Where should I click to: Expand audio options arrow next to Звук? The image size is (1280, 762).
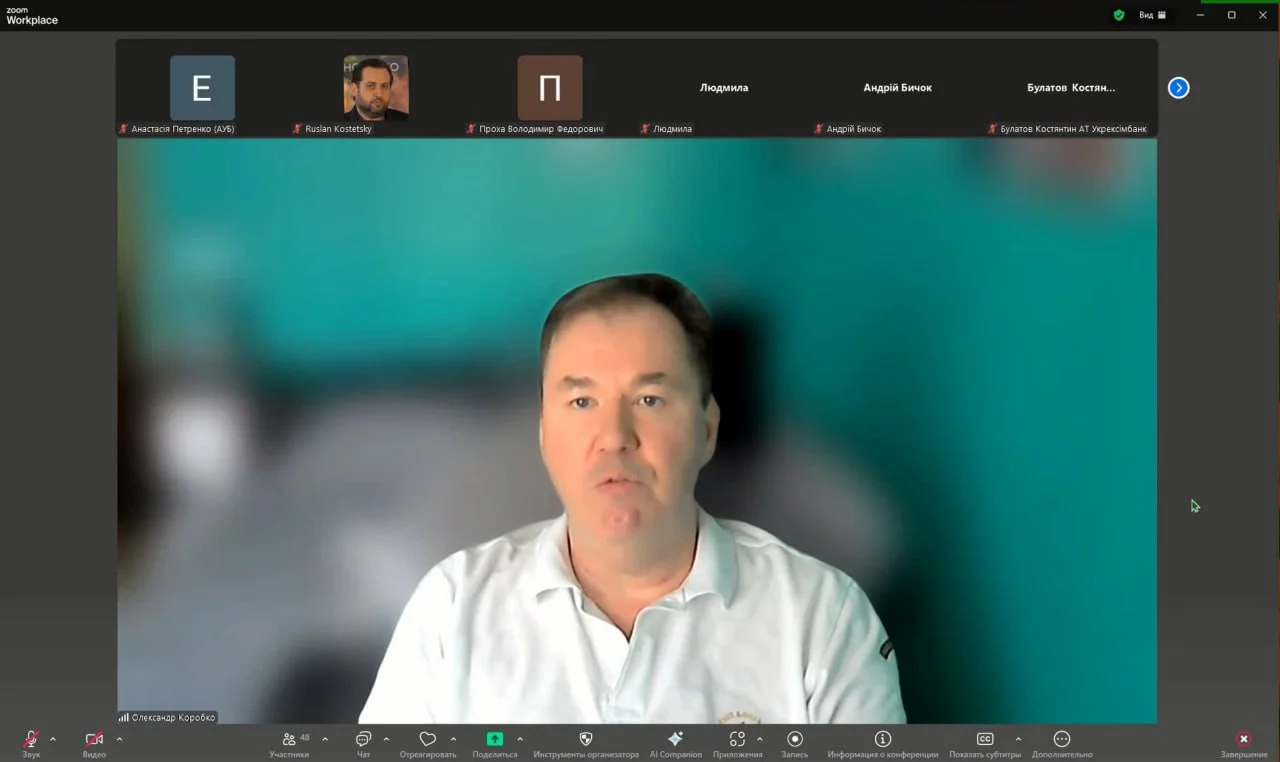[53, 739]
